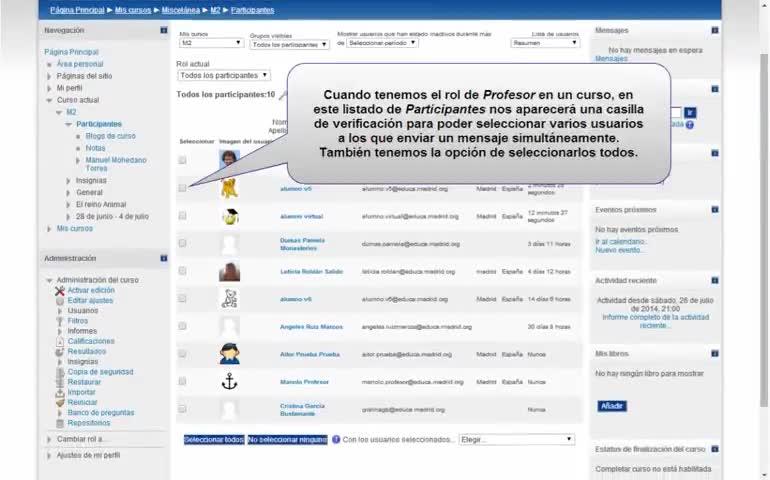The height and width of the screenshot is (480, 770).
Task: Open Blogs de curso in navigation tree
Action: point(110,136)
